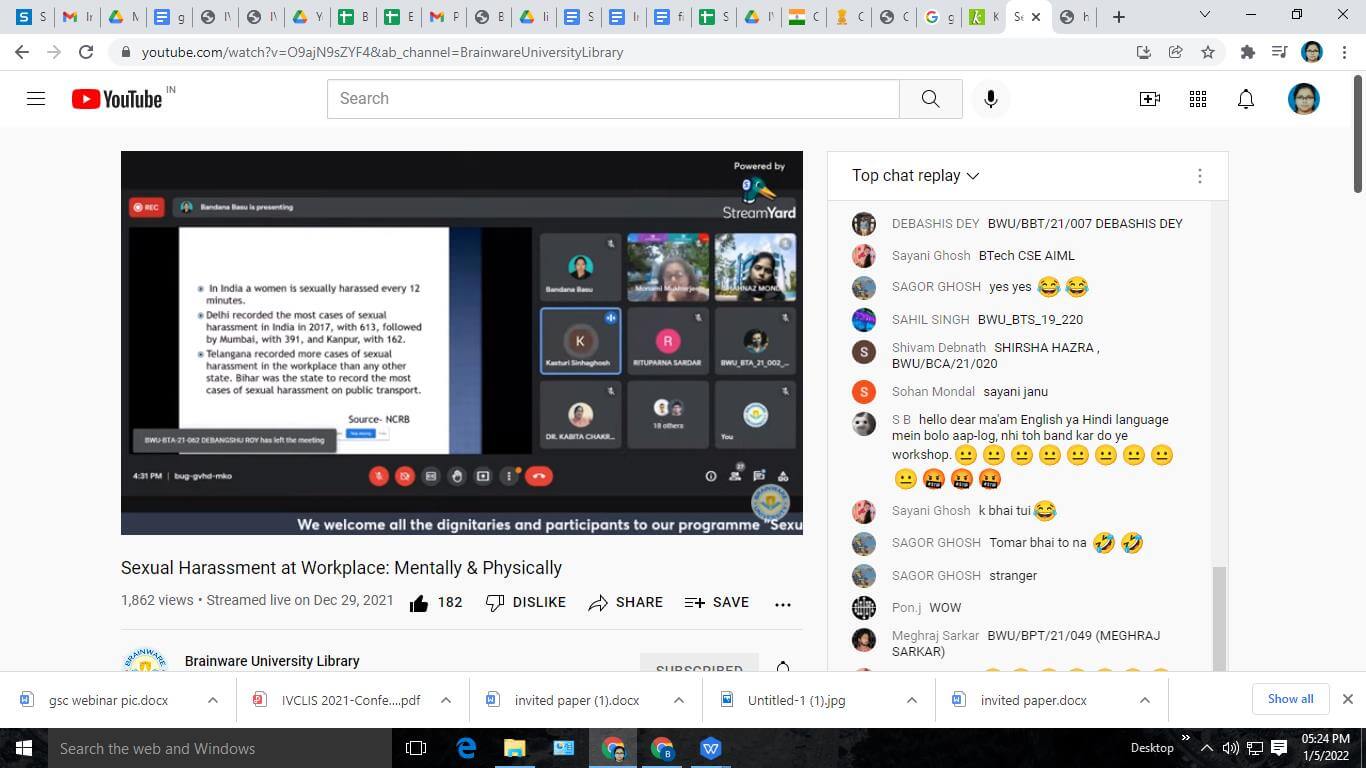Open a new browser tab

click(x=1118, y=17)
